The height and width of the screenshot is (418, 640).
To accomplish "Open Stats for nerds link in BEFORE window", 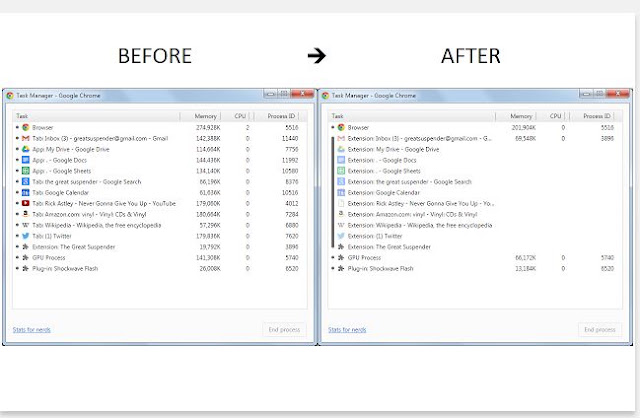I will click(x=31, y=329).
